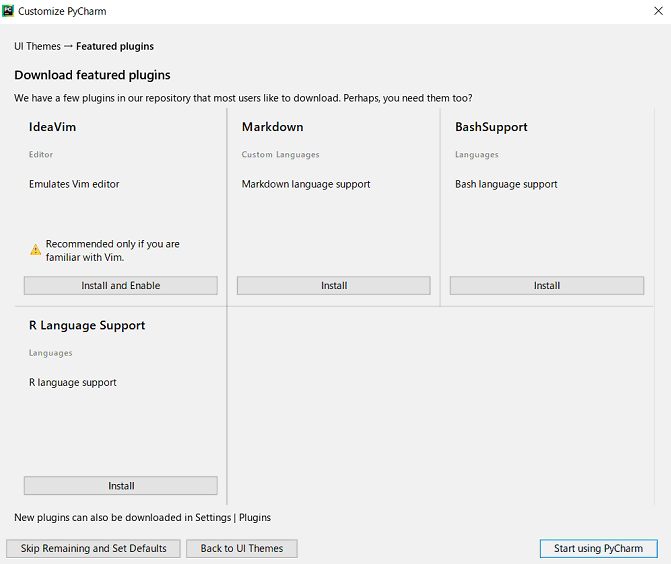This screenshot has width=671, height=564.
Task: Skip Remaining and Set Defaults
Action: click(93, 548)
